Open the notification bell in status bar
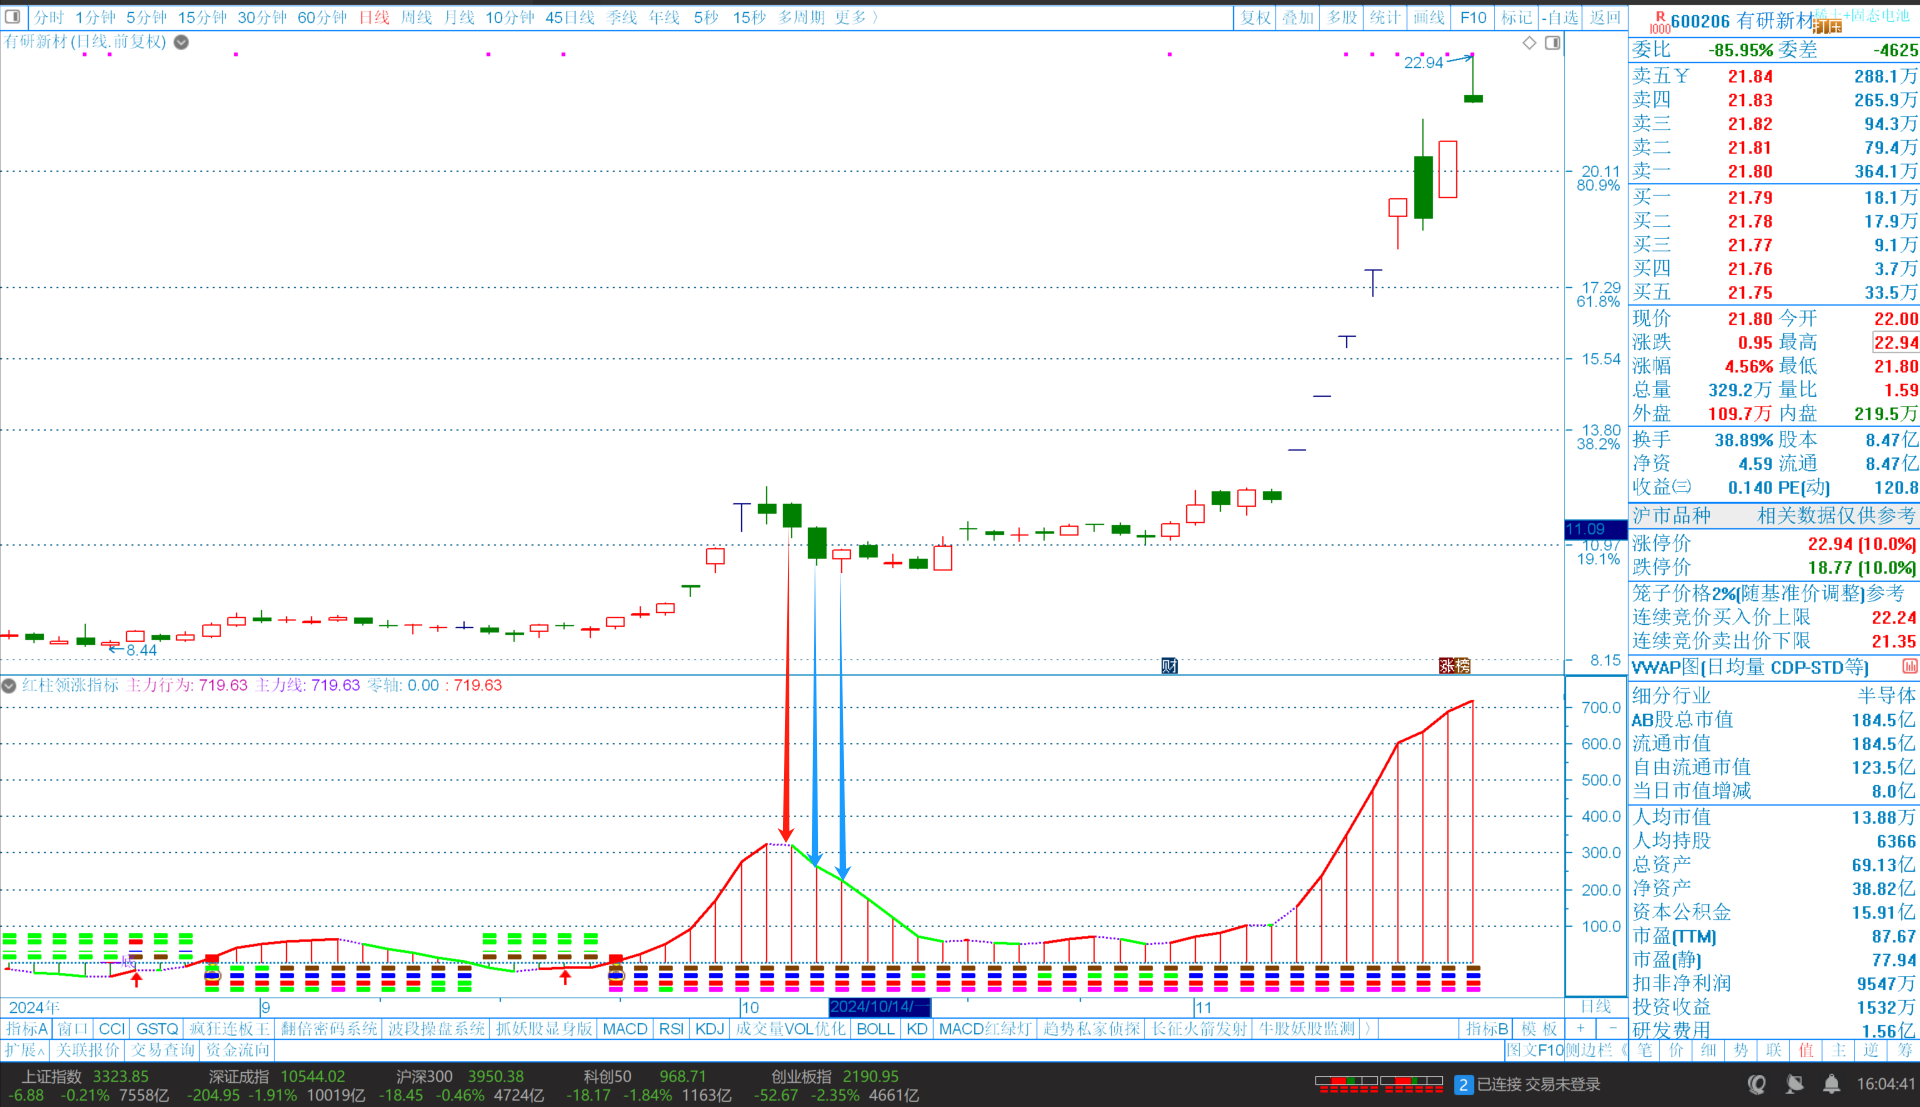 1831,1084
